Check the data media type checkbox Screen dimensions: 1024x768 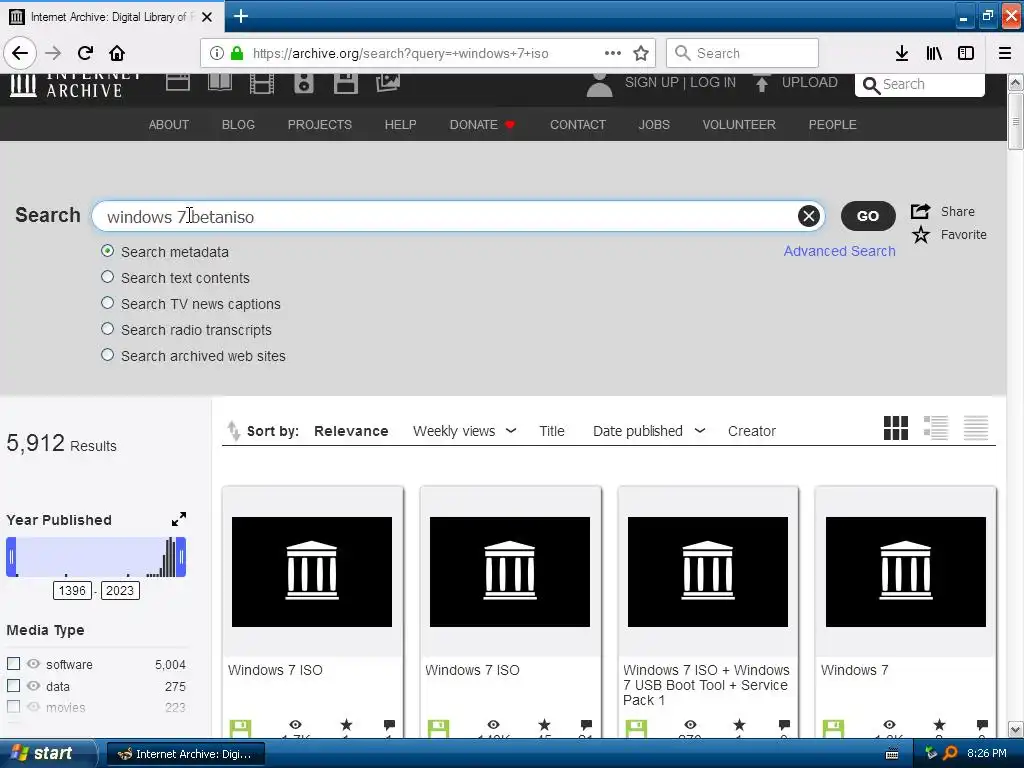tap(13, 686)
